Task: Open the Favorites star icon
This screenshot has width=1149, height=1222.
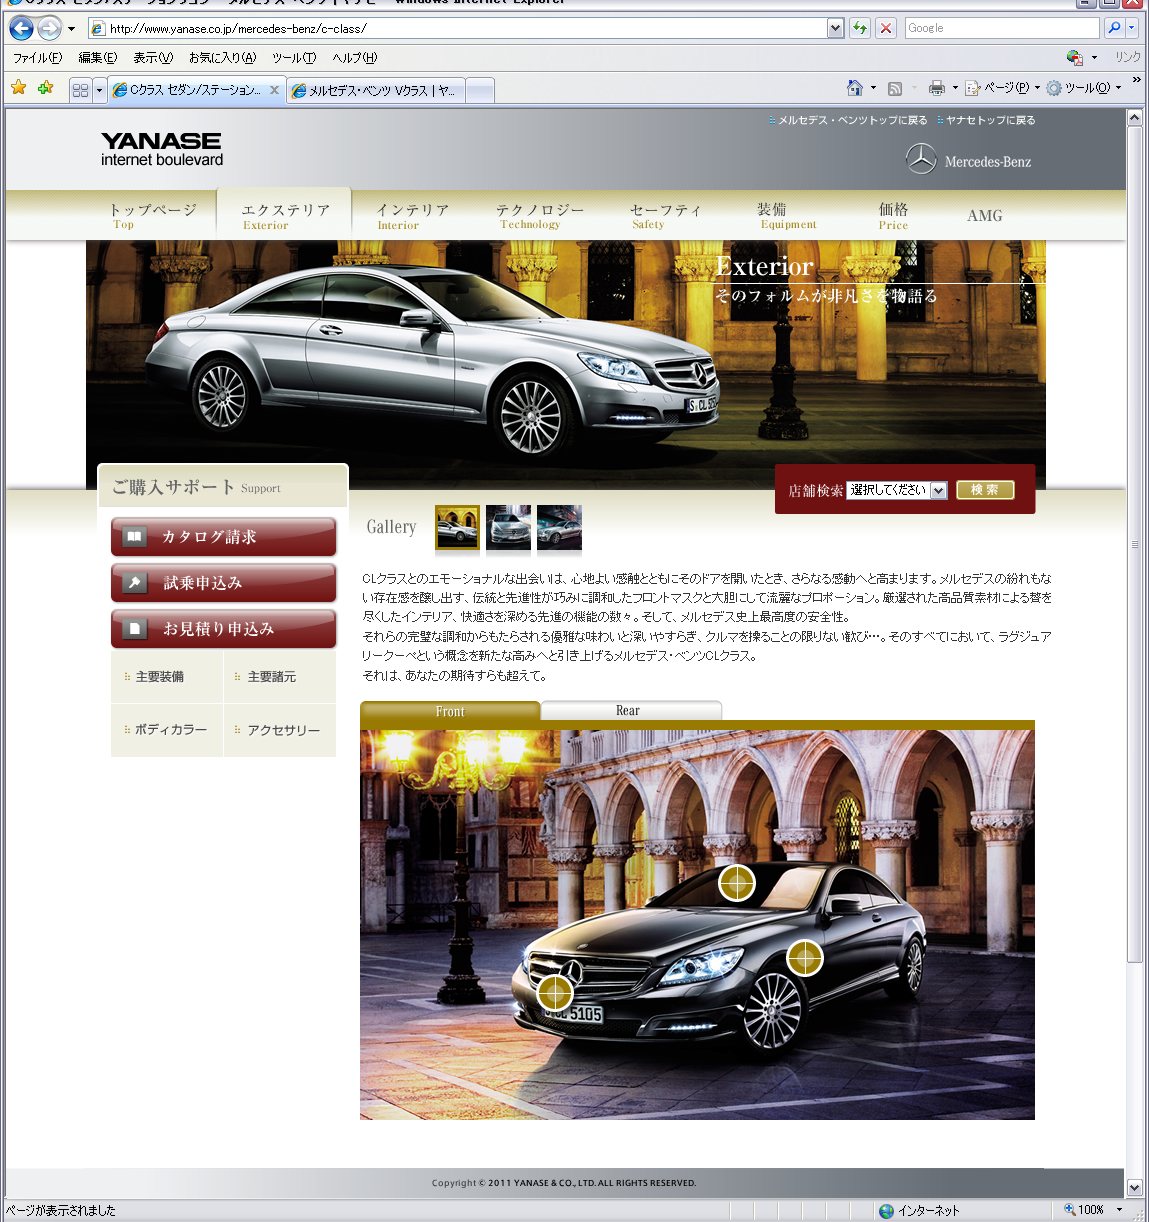Action: [18, 88]
